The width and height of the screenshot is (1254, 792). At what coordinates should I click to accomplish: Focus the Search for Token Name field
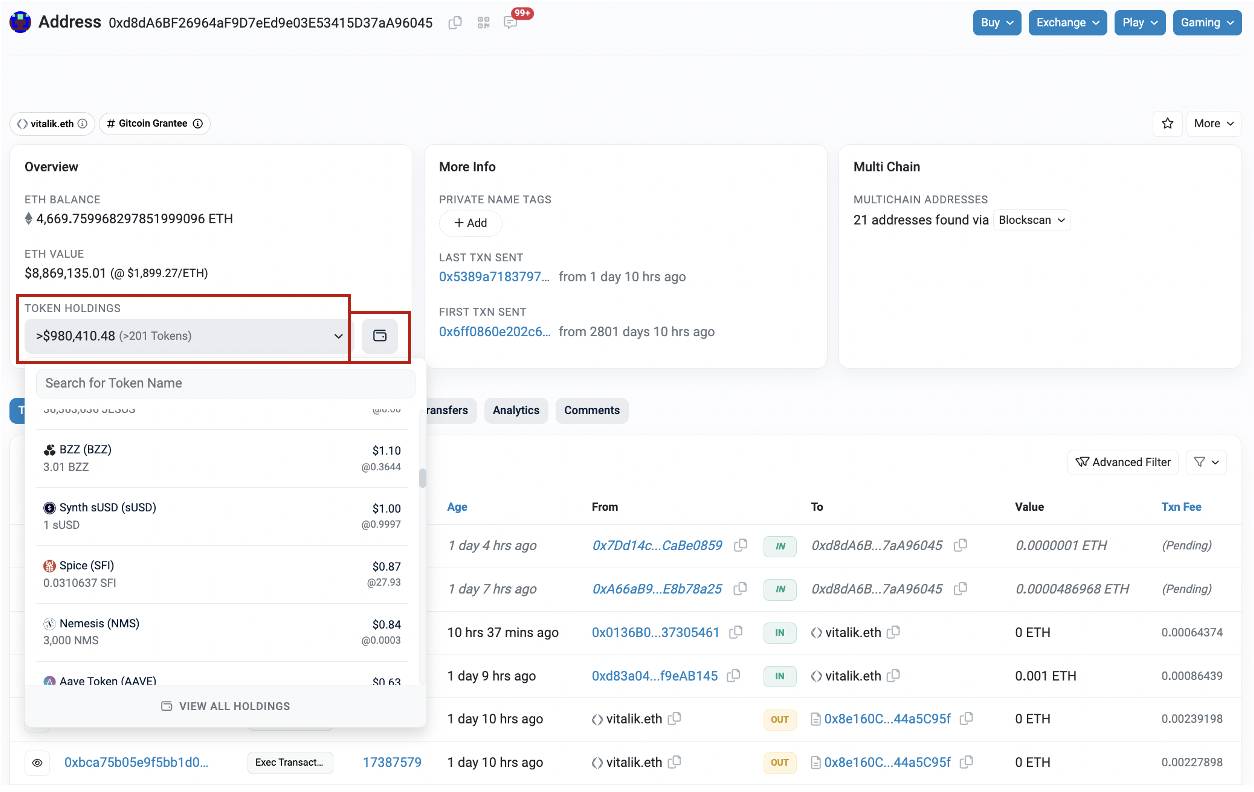225,383
